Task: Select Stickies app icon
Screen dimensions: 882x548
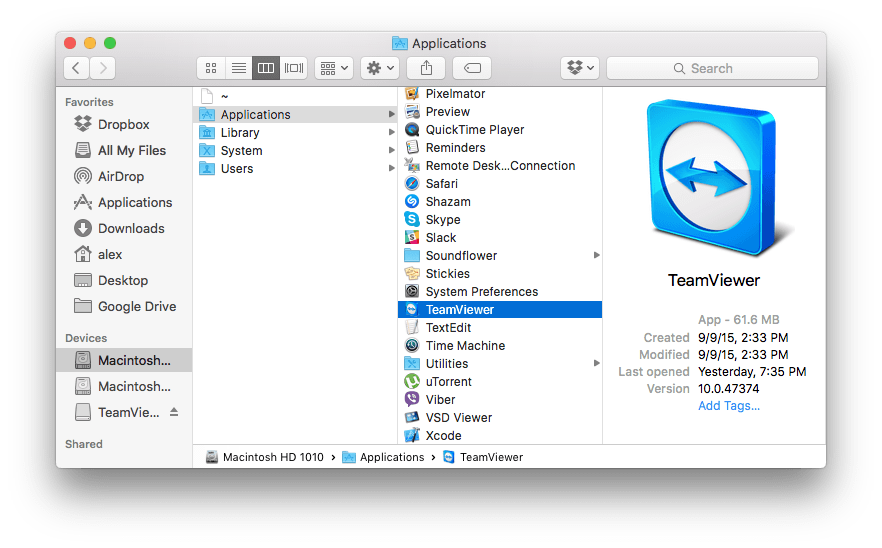Action: [412, 273]
